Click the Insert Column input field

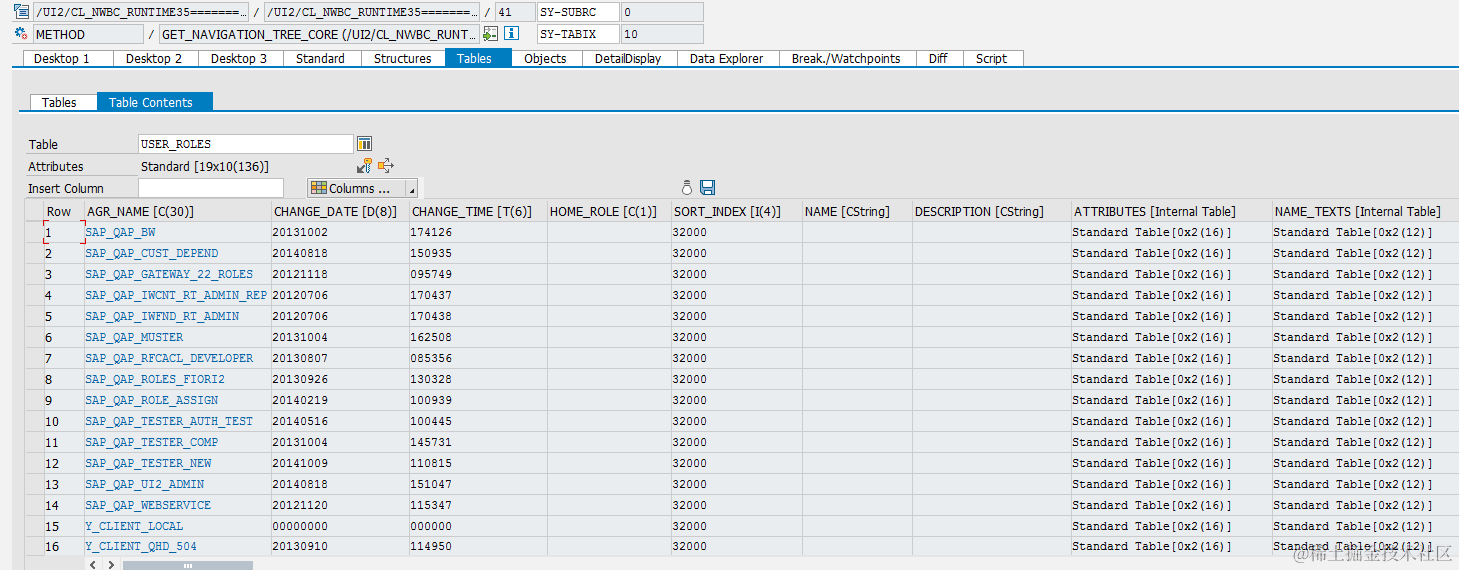pos(211,188)
